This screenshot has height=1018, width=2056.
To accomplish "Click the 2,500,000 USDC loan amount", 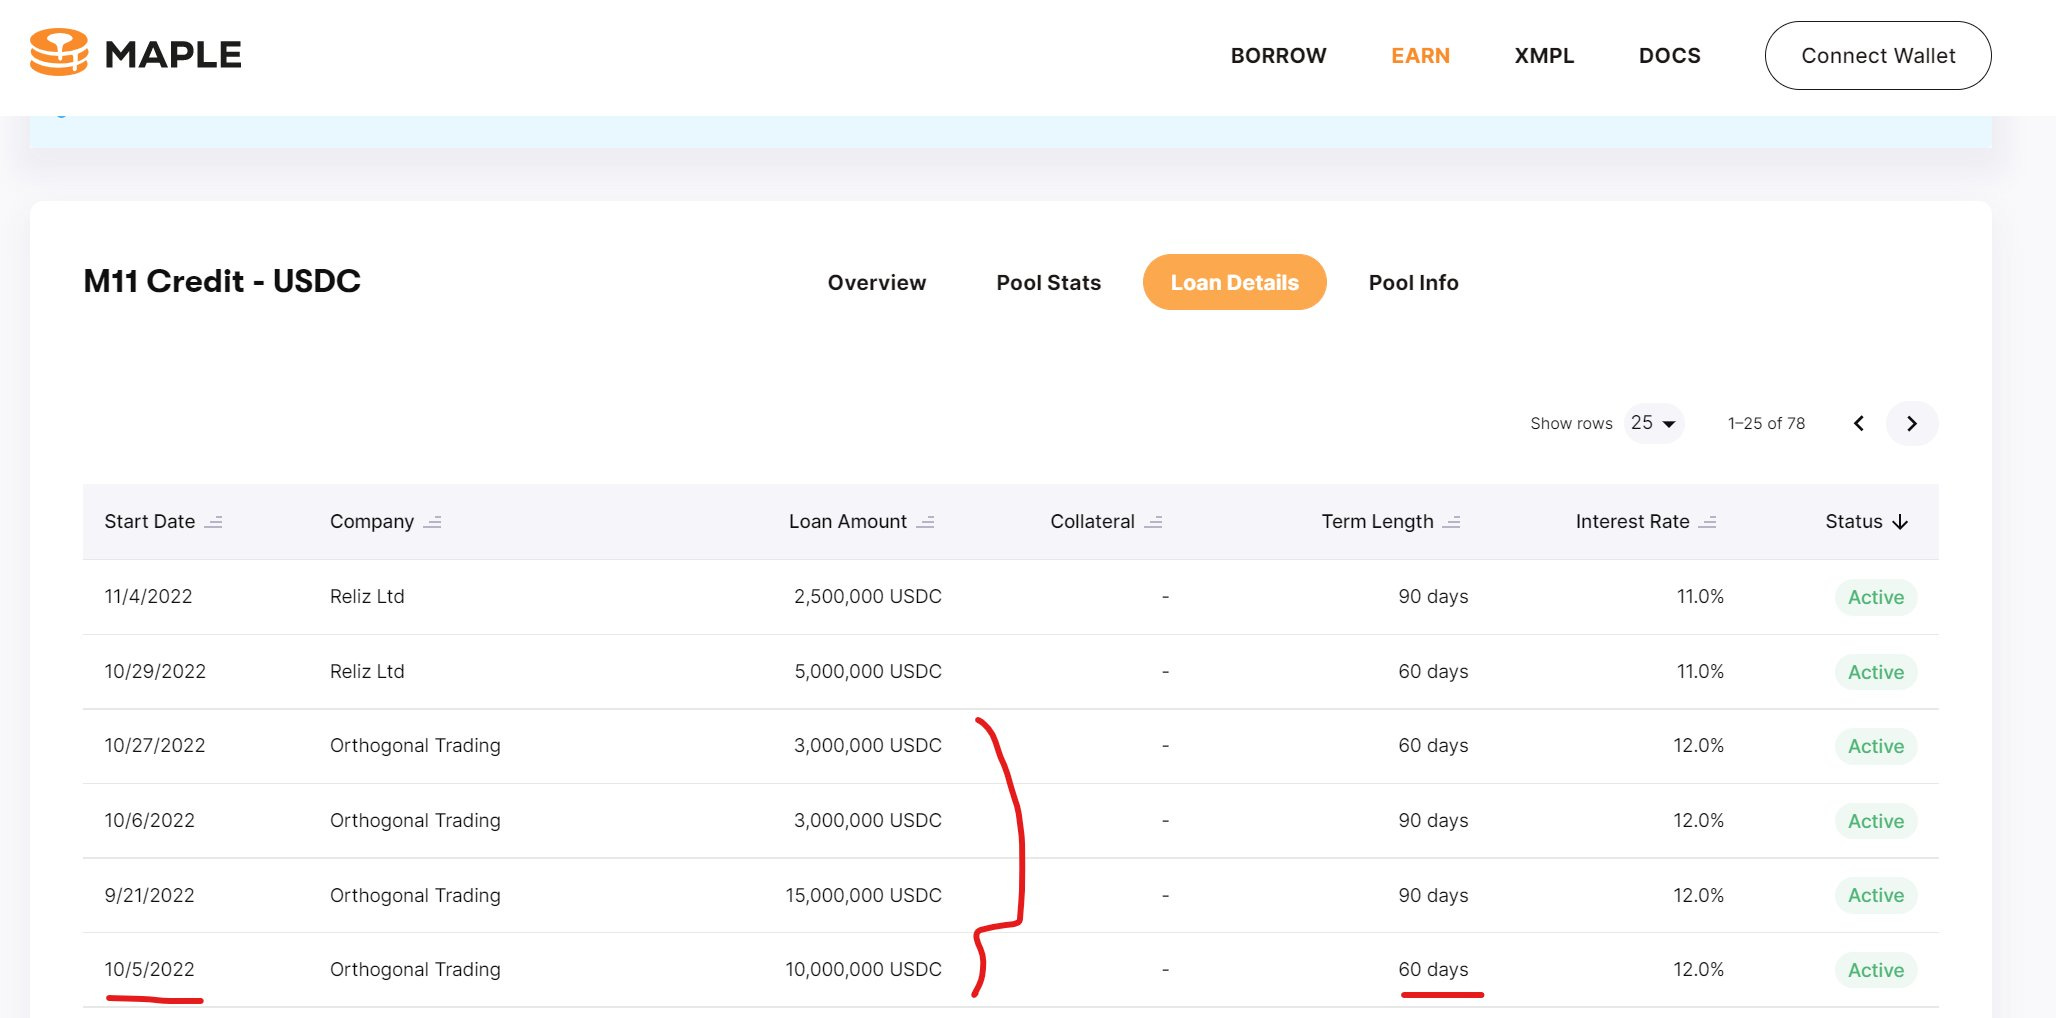I will (868, 596).
